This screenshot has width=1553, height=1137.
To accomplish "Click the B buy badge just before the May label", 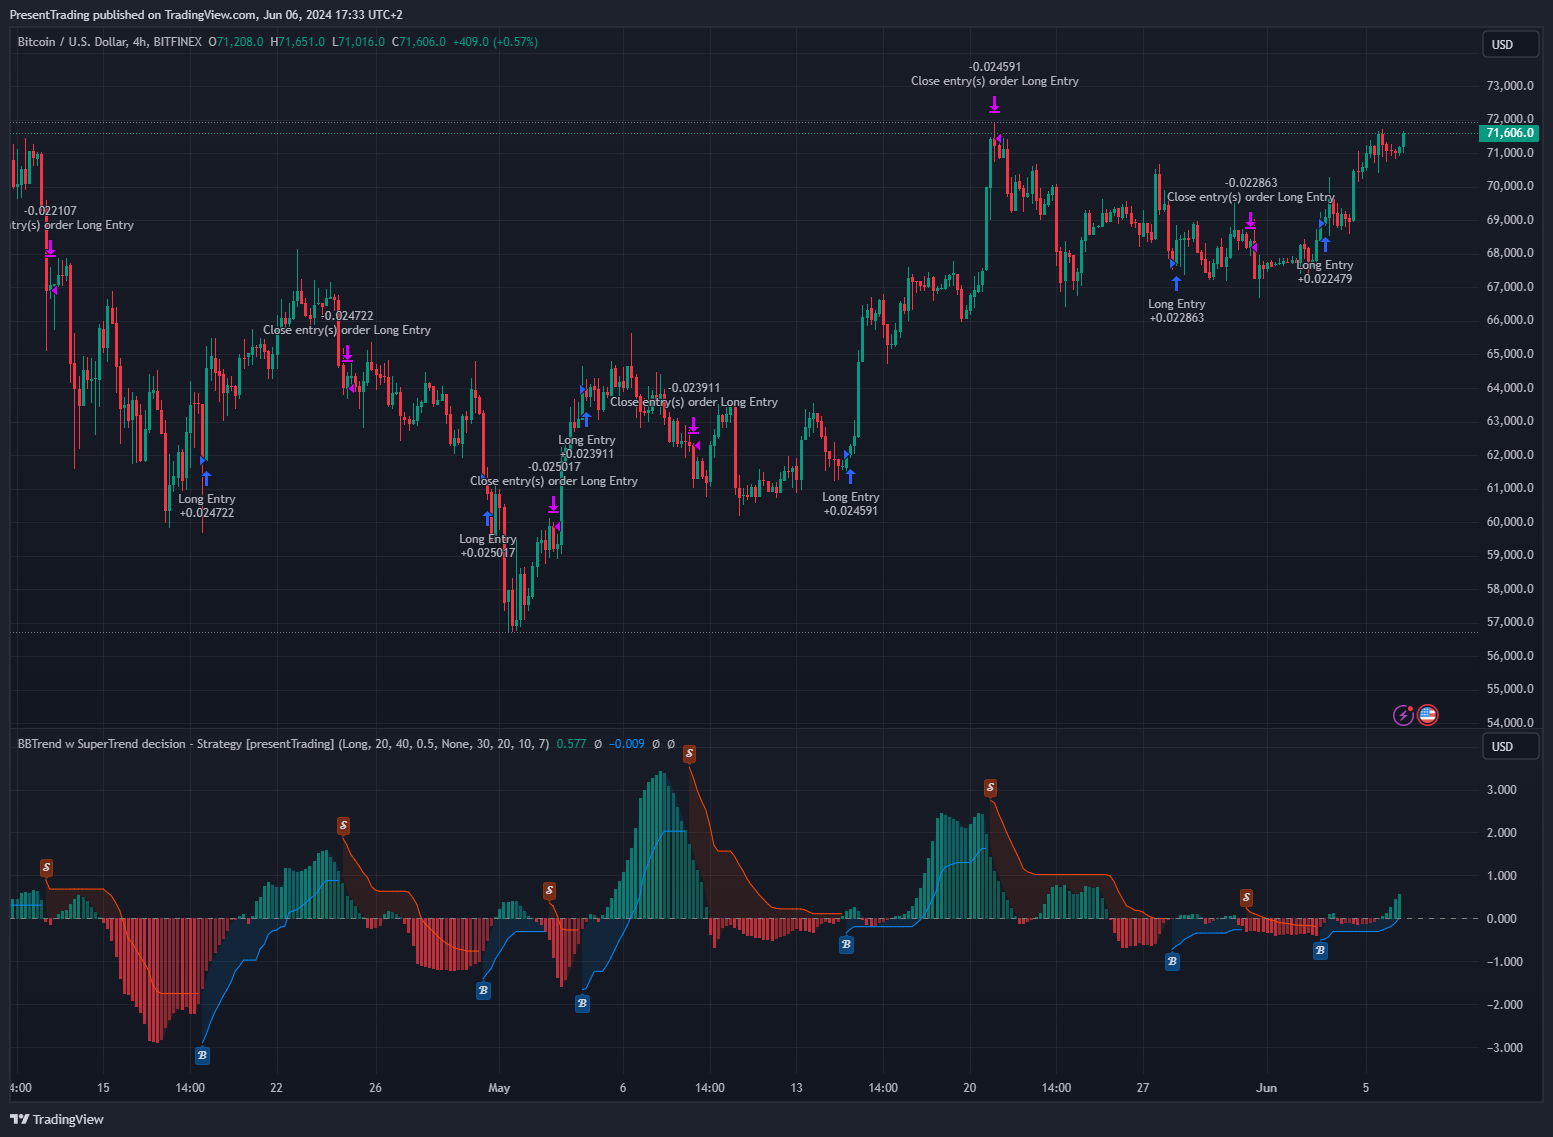I will coord(483,991).
